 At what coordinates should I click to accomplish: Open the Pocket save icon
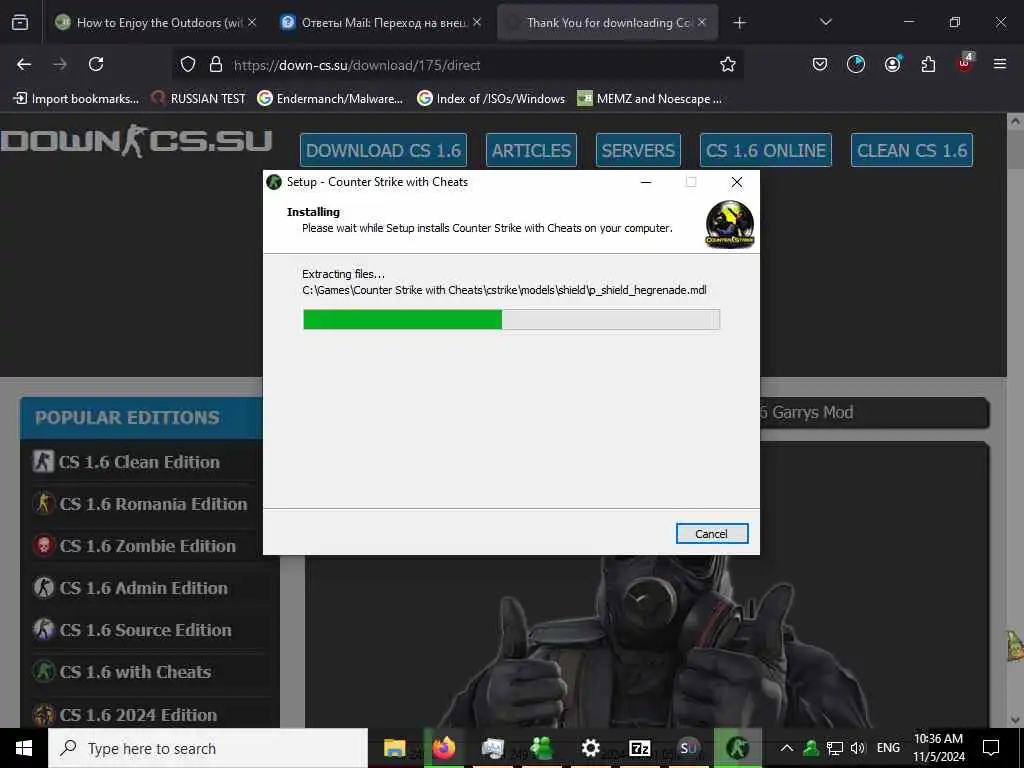820,64
